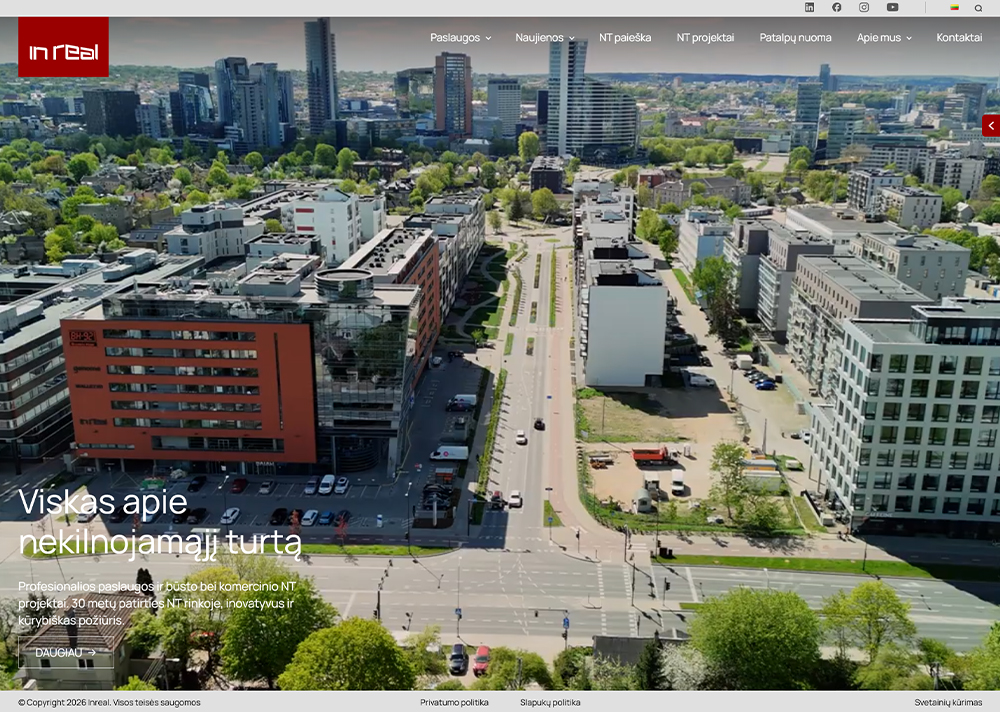This screenshot has width=1000, height=712.
Task: Expand the red side panel arrow
Action: 990,125
